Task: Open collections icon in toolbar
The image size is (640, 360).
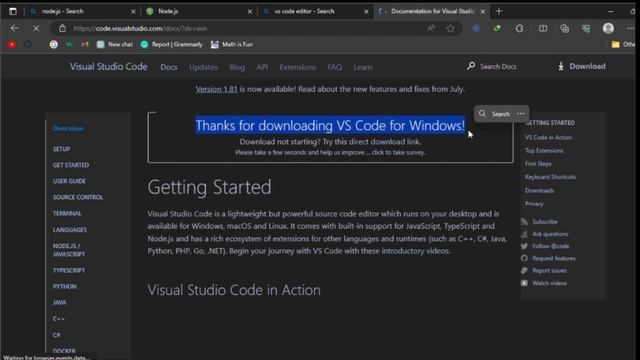Action: pos(564,28)
